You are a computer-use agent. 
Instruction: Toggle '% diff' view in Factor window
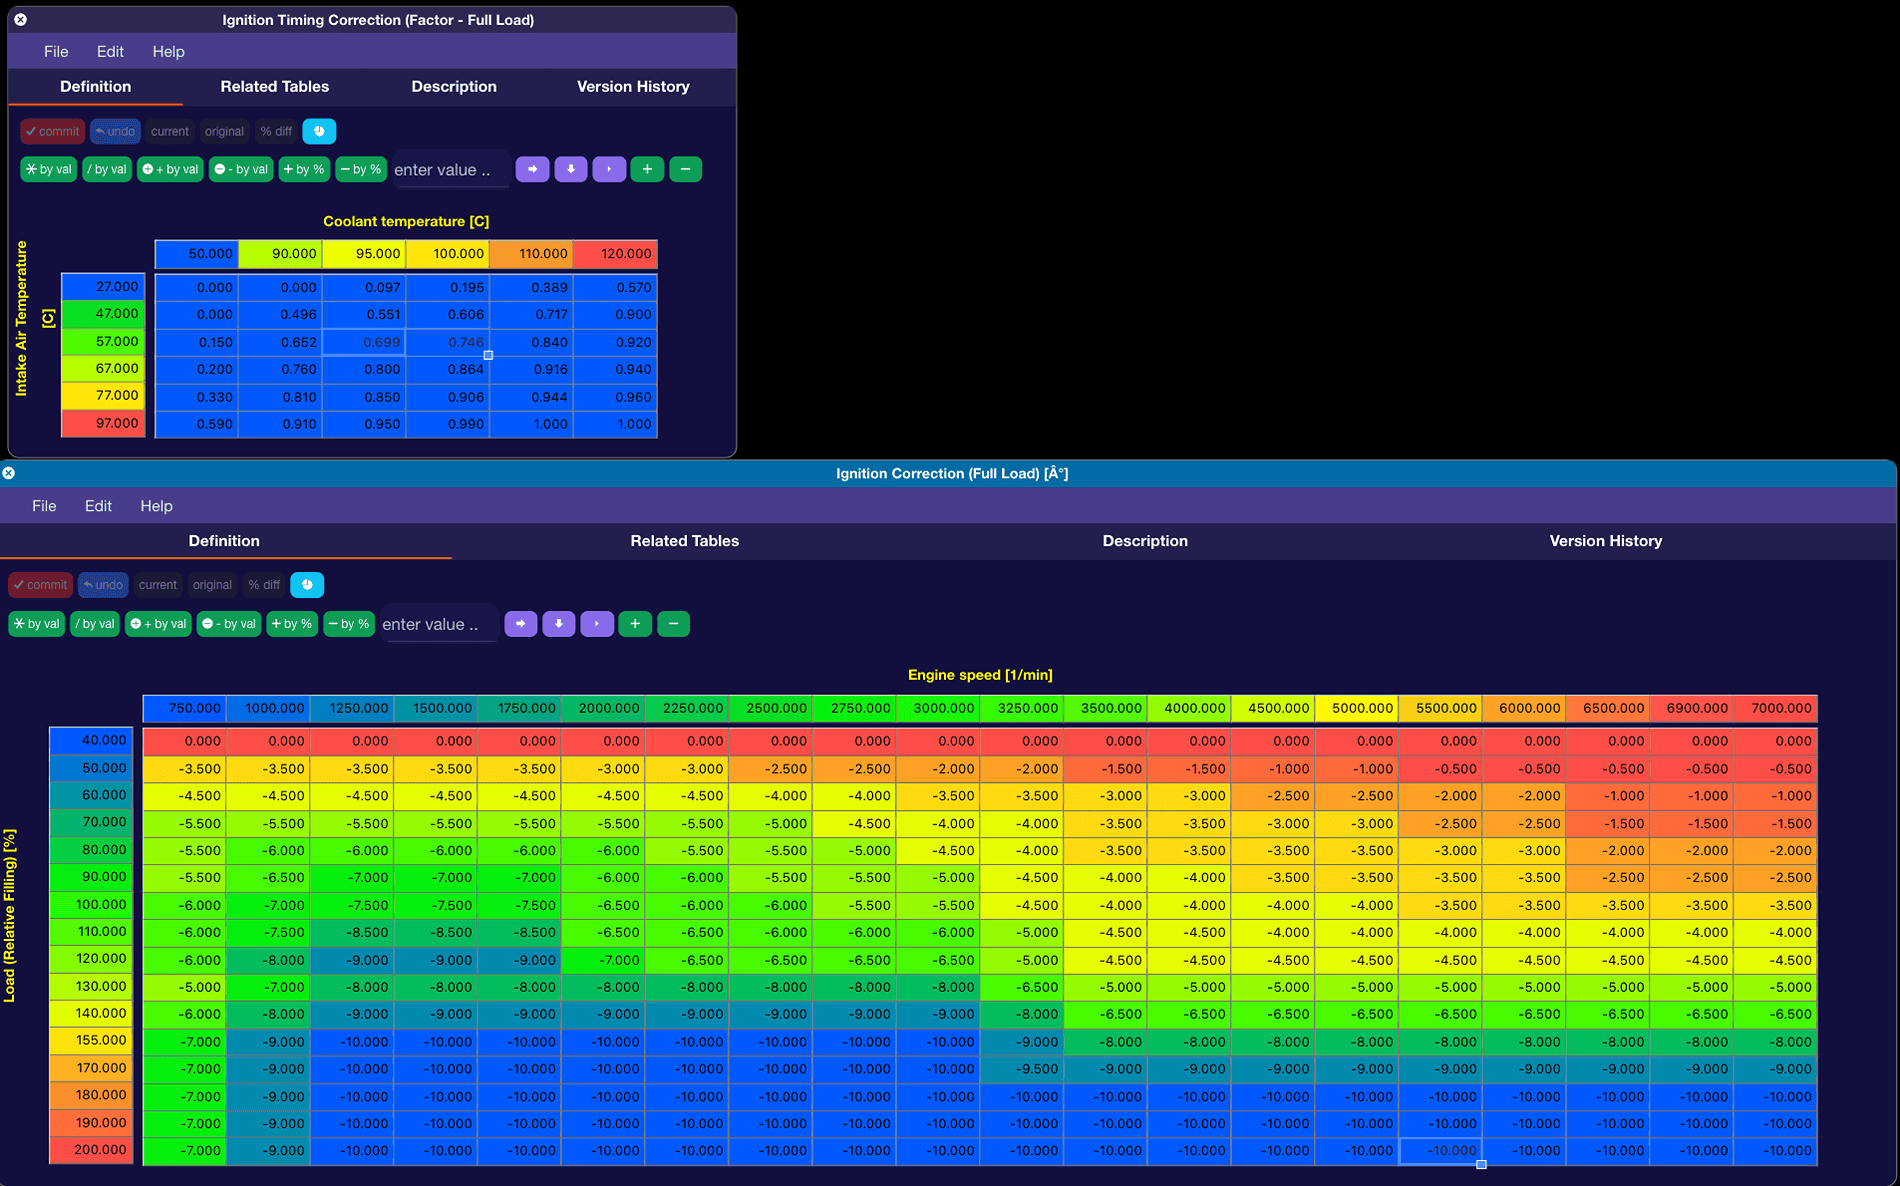[x=276, y=131]
